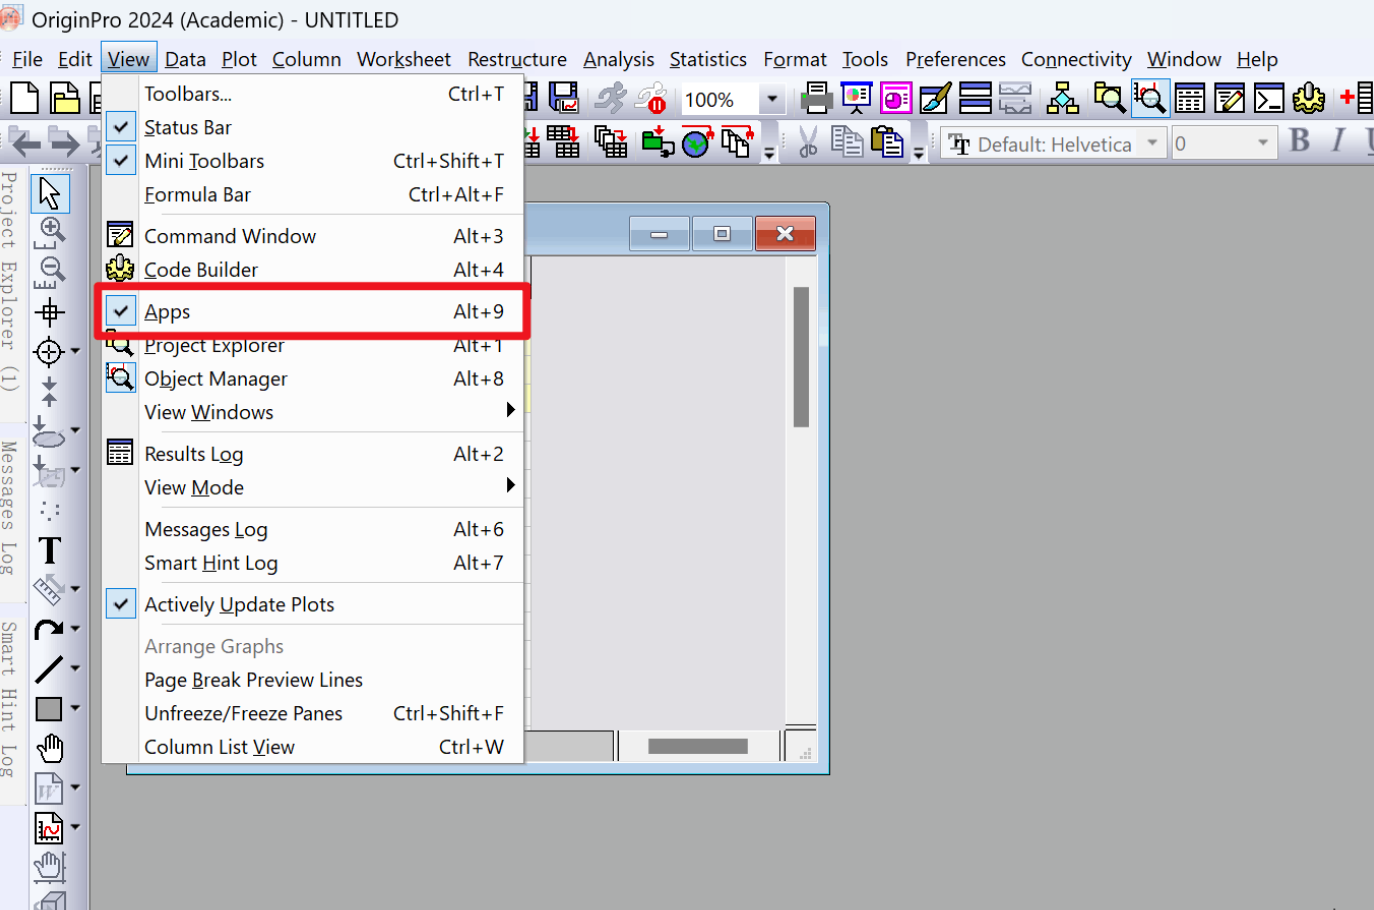
Task: Select the Zoom Out magnifier tool
Action: point(50,272)
